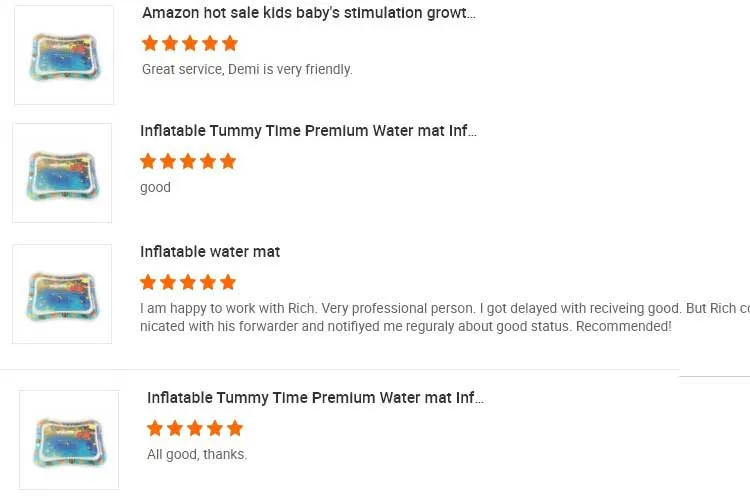The height and width of the screenshot is (500, 750).
Task: Click the 'Inflatable water mat' product thumbnail
Action: (x=62, y=294)
